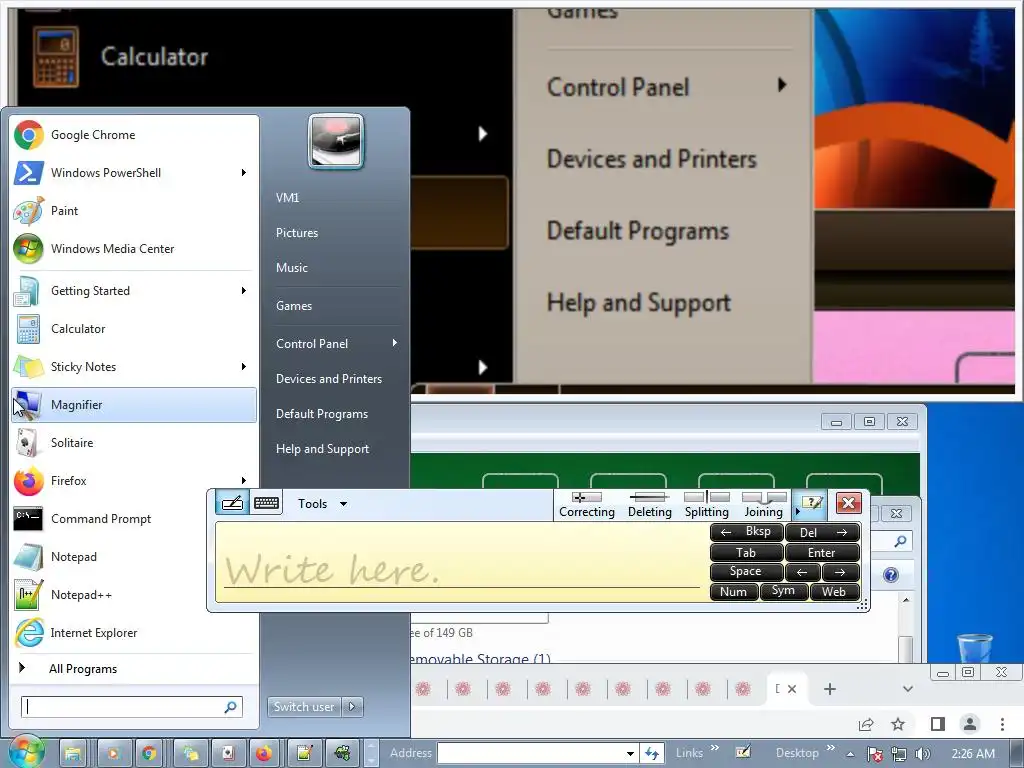Image resolution: width=1024 pixels, height=768 pixels.
Task: Open Paint from the Start menu
Action: 134,211
